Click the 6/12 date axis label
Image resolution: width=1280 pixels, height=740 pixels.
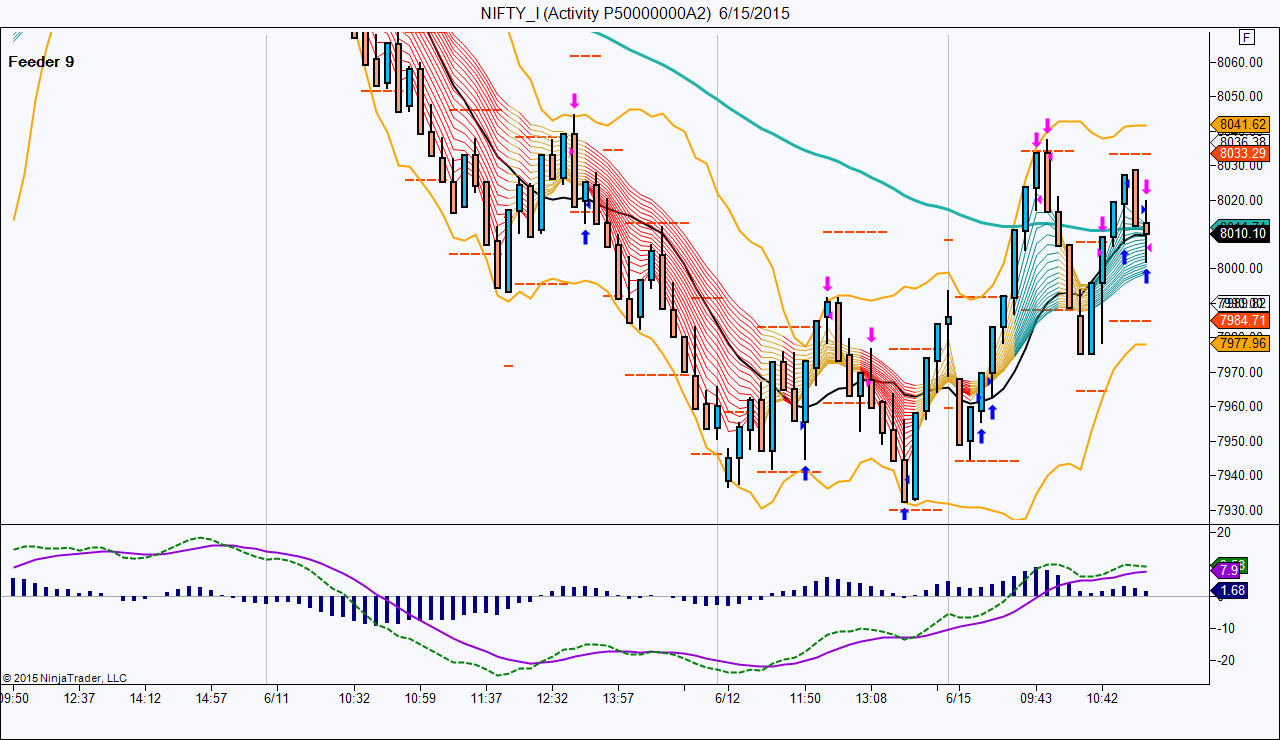coord(728,698)
